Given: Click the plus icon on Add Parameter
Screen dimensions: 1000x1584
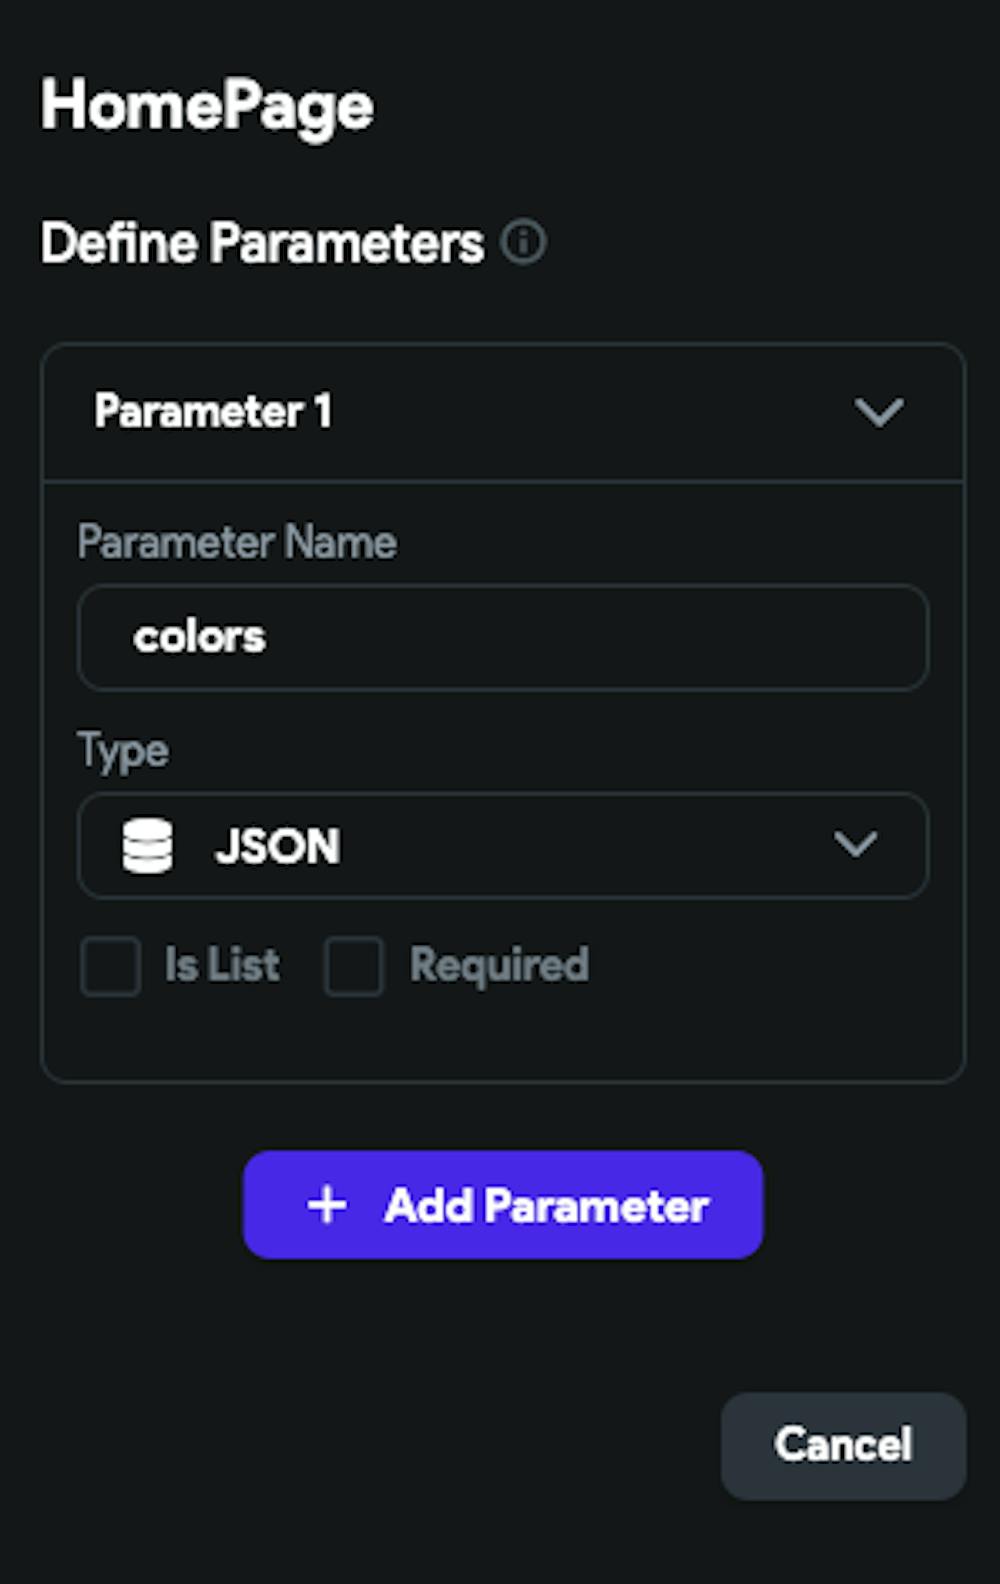Looking at the screenshot, I should coord(327,1205).
